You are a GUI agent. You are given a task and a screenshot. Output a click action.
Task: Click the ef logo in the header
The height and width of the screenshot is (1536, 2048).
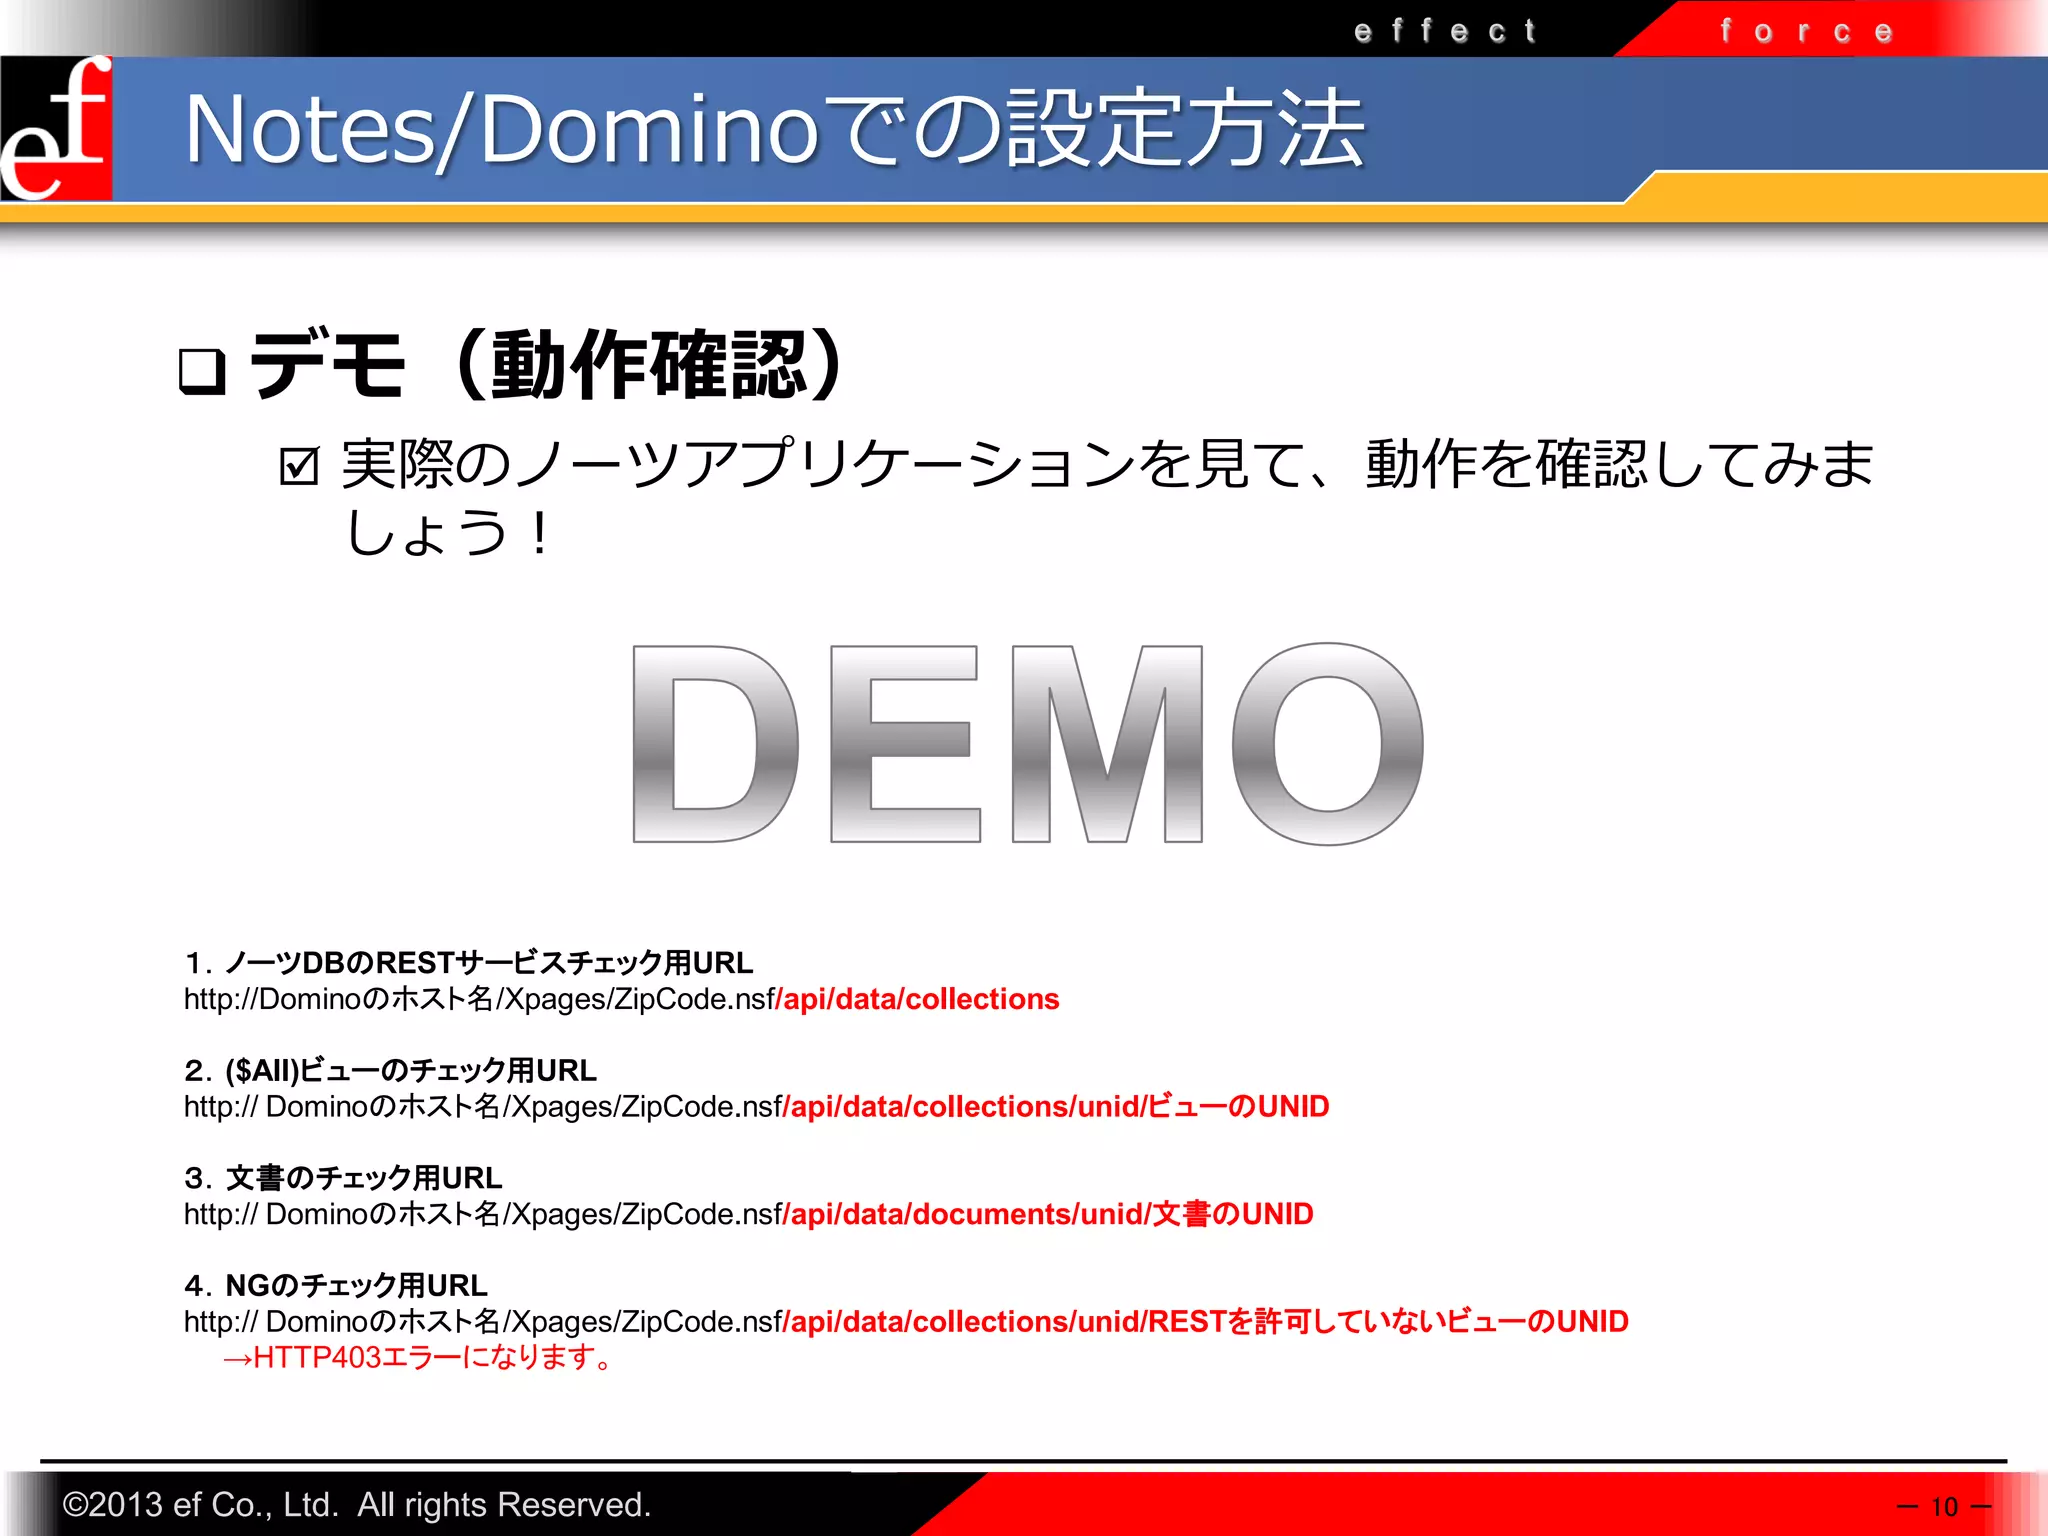[56, 128]
